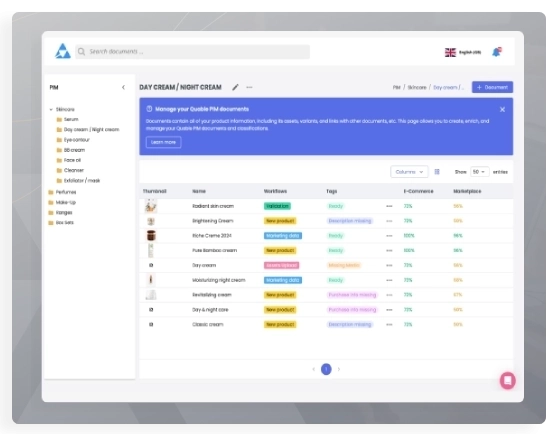Click the pencil edit icon beside title
Screen dimensions: 556x434
point(235,87)
